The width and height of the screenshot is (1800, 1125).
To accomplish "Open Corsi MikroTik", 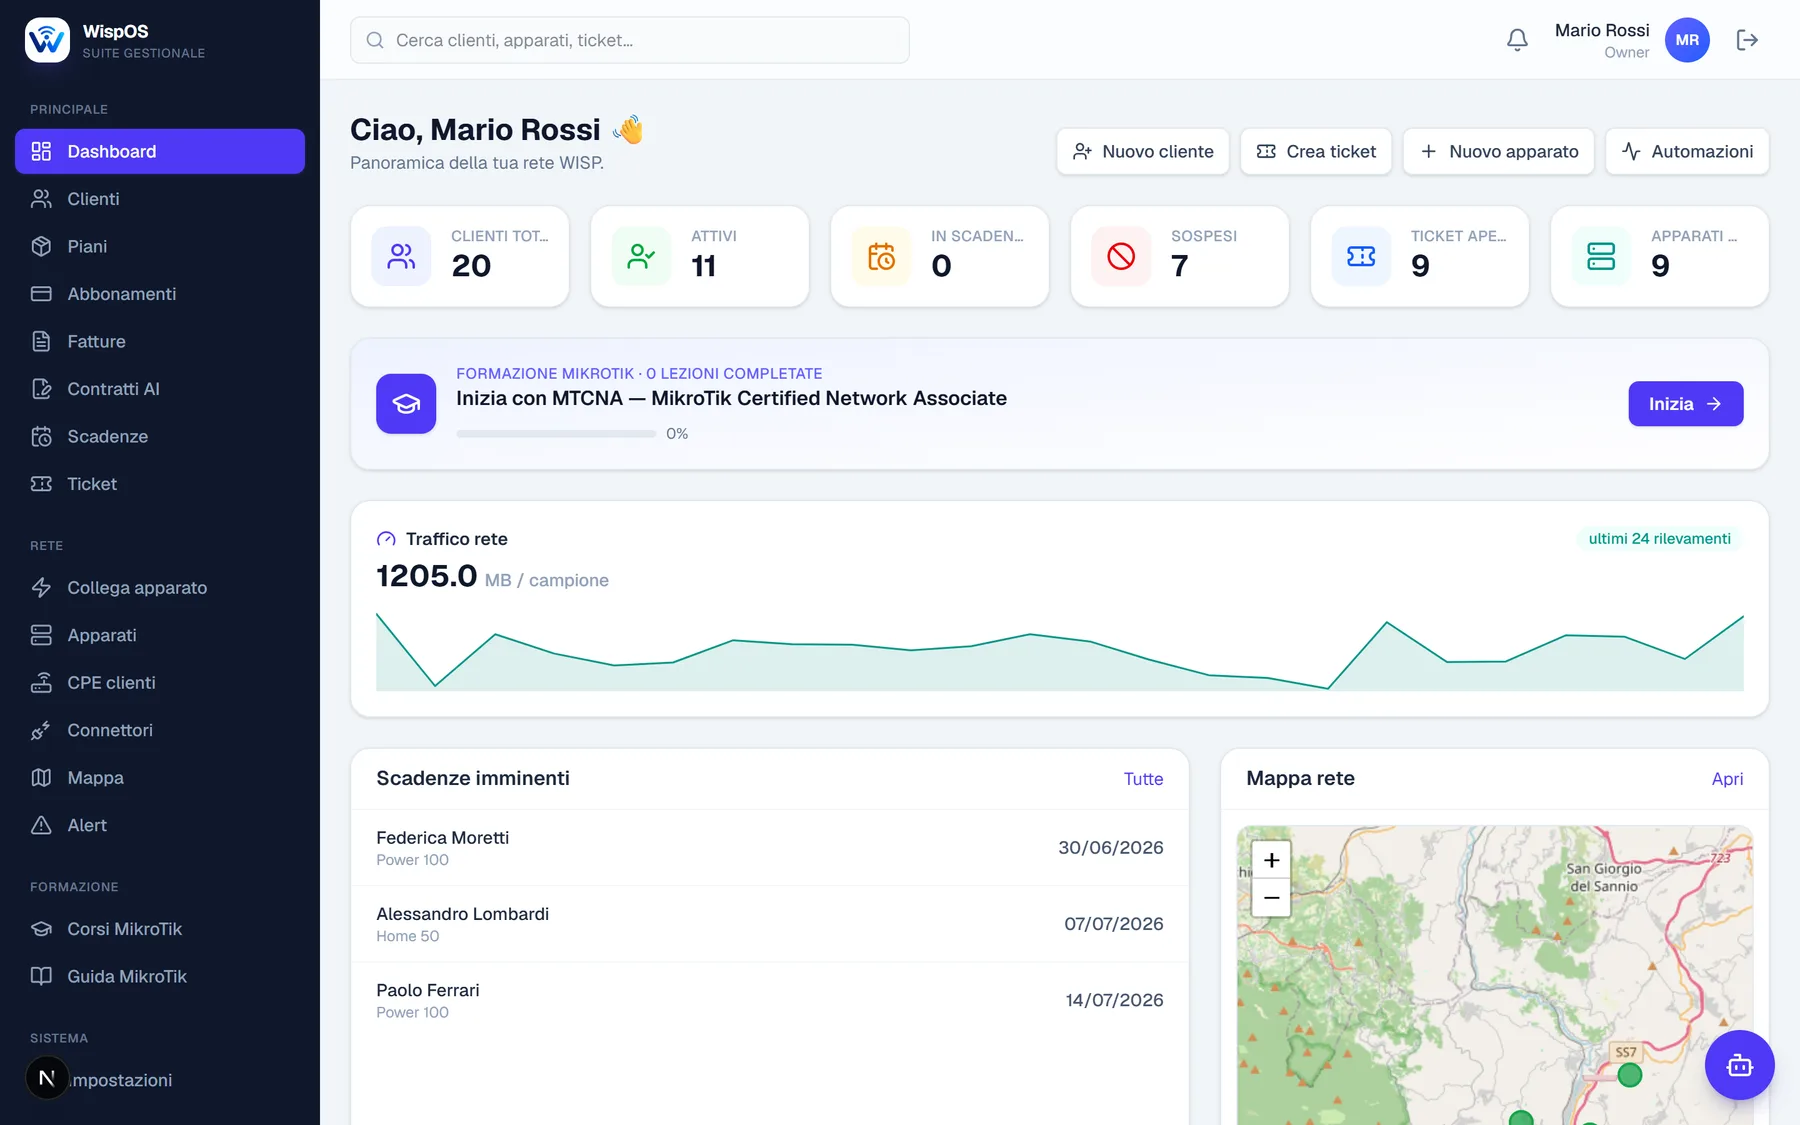I will [160, 929].
